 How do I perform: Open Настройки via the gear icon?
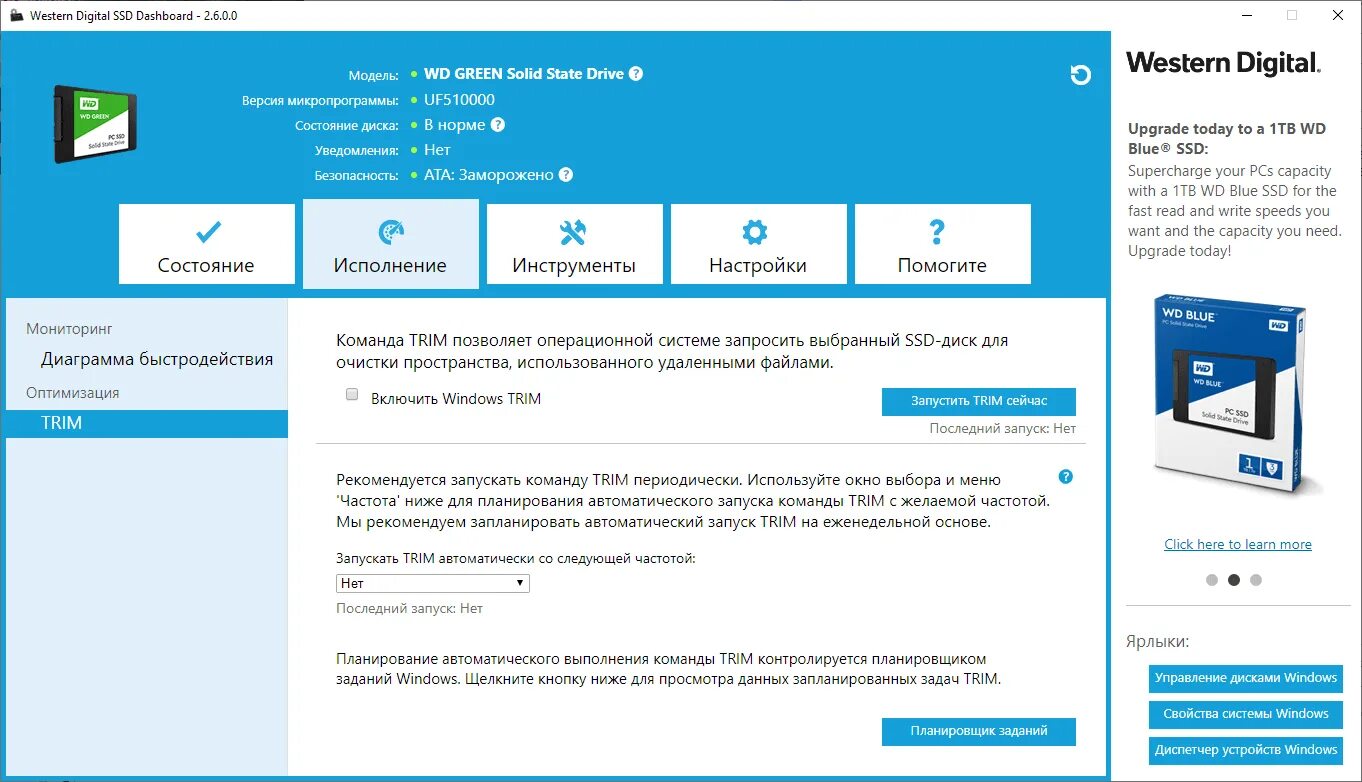click(x=758, y=233)
